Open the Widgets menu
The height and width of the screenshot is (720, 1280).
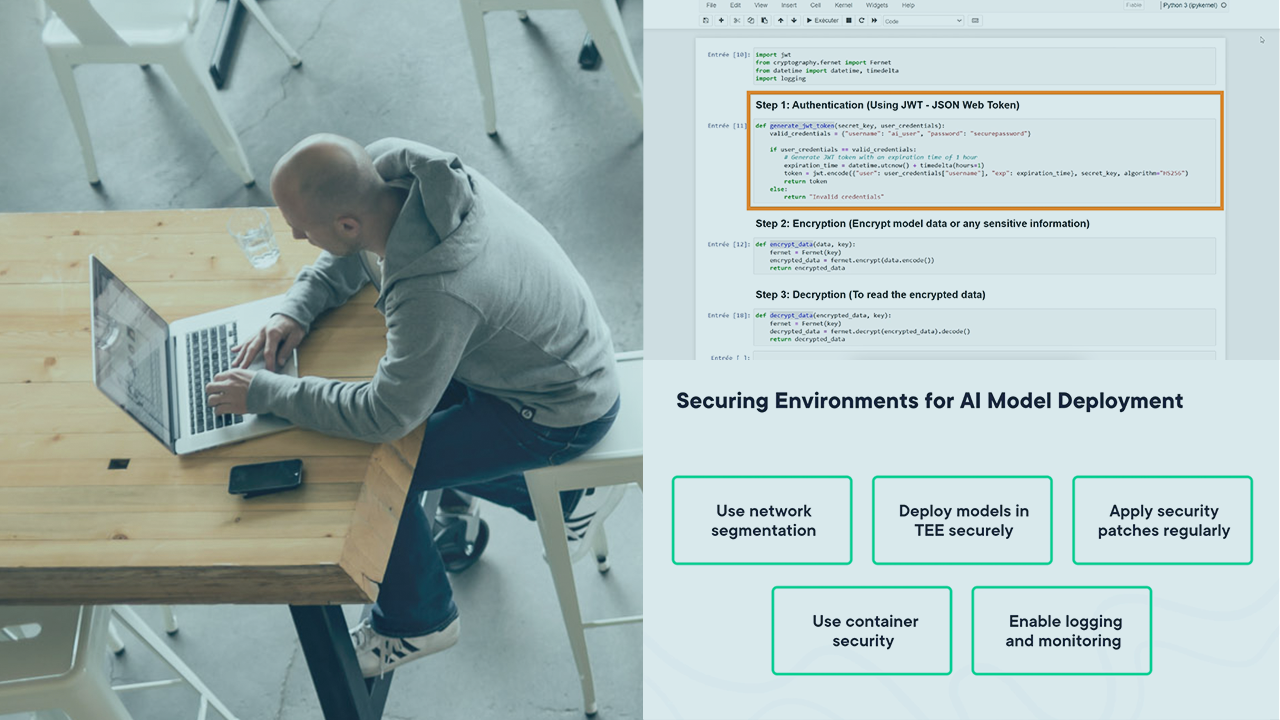pos(877,5)
